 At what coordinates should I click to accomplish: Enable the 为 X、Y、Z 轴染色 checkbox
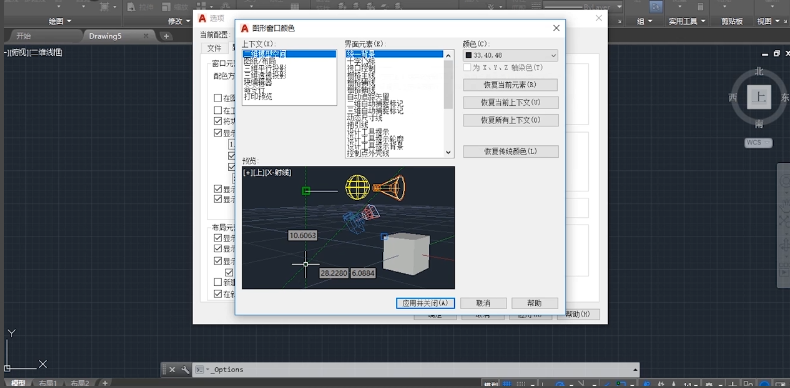click(x=467, y=68)
